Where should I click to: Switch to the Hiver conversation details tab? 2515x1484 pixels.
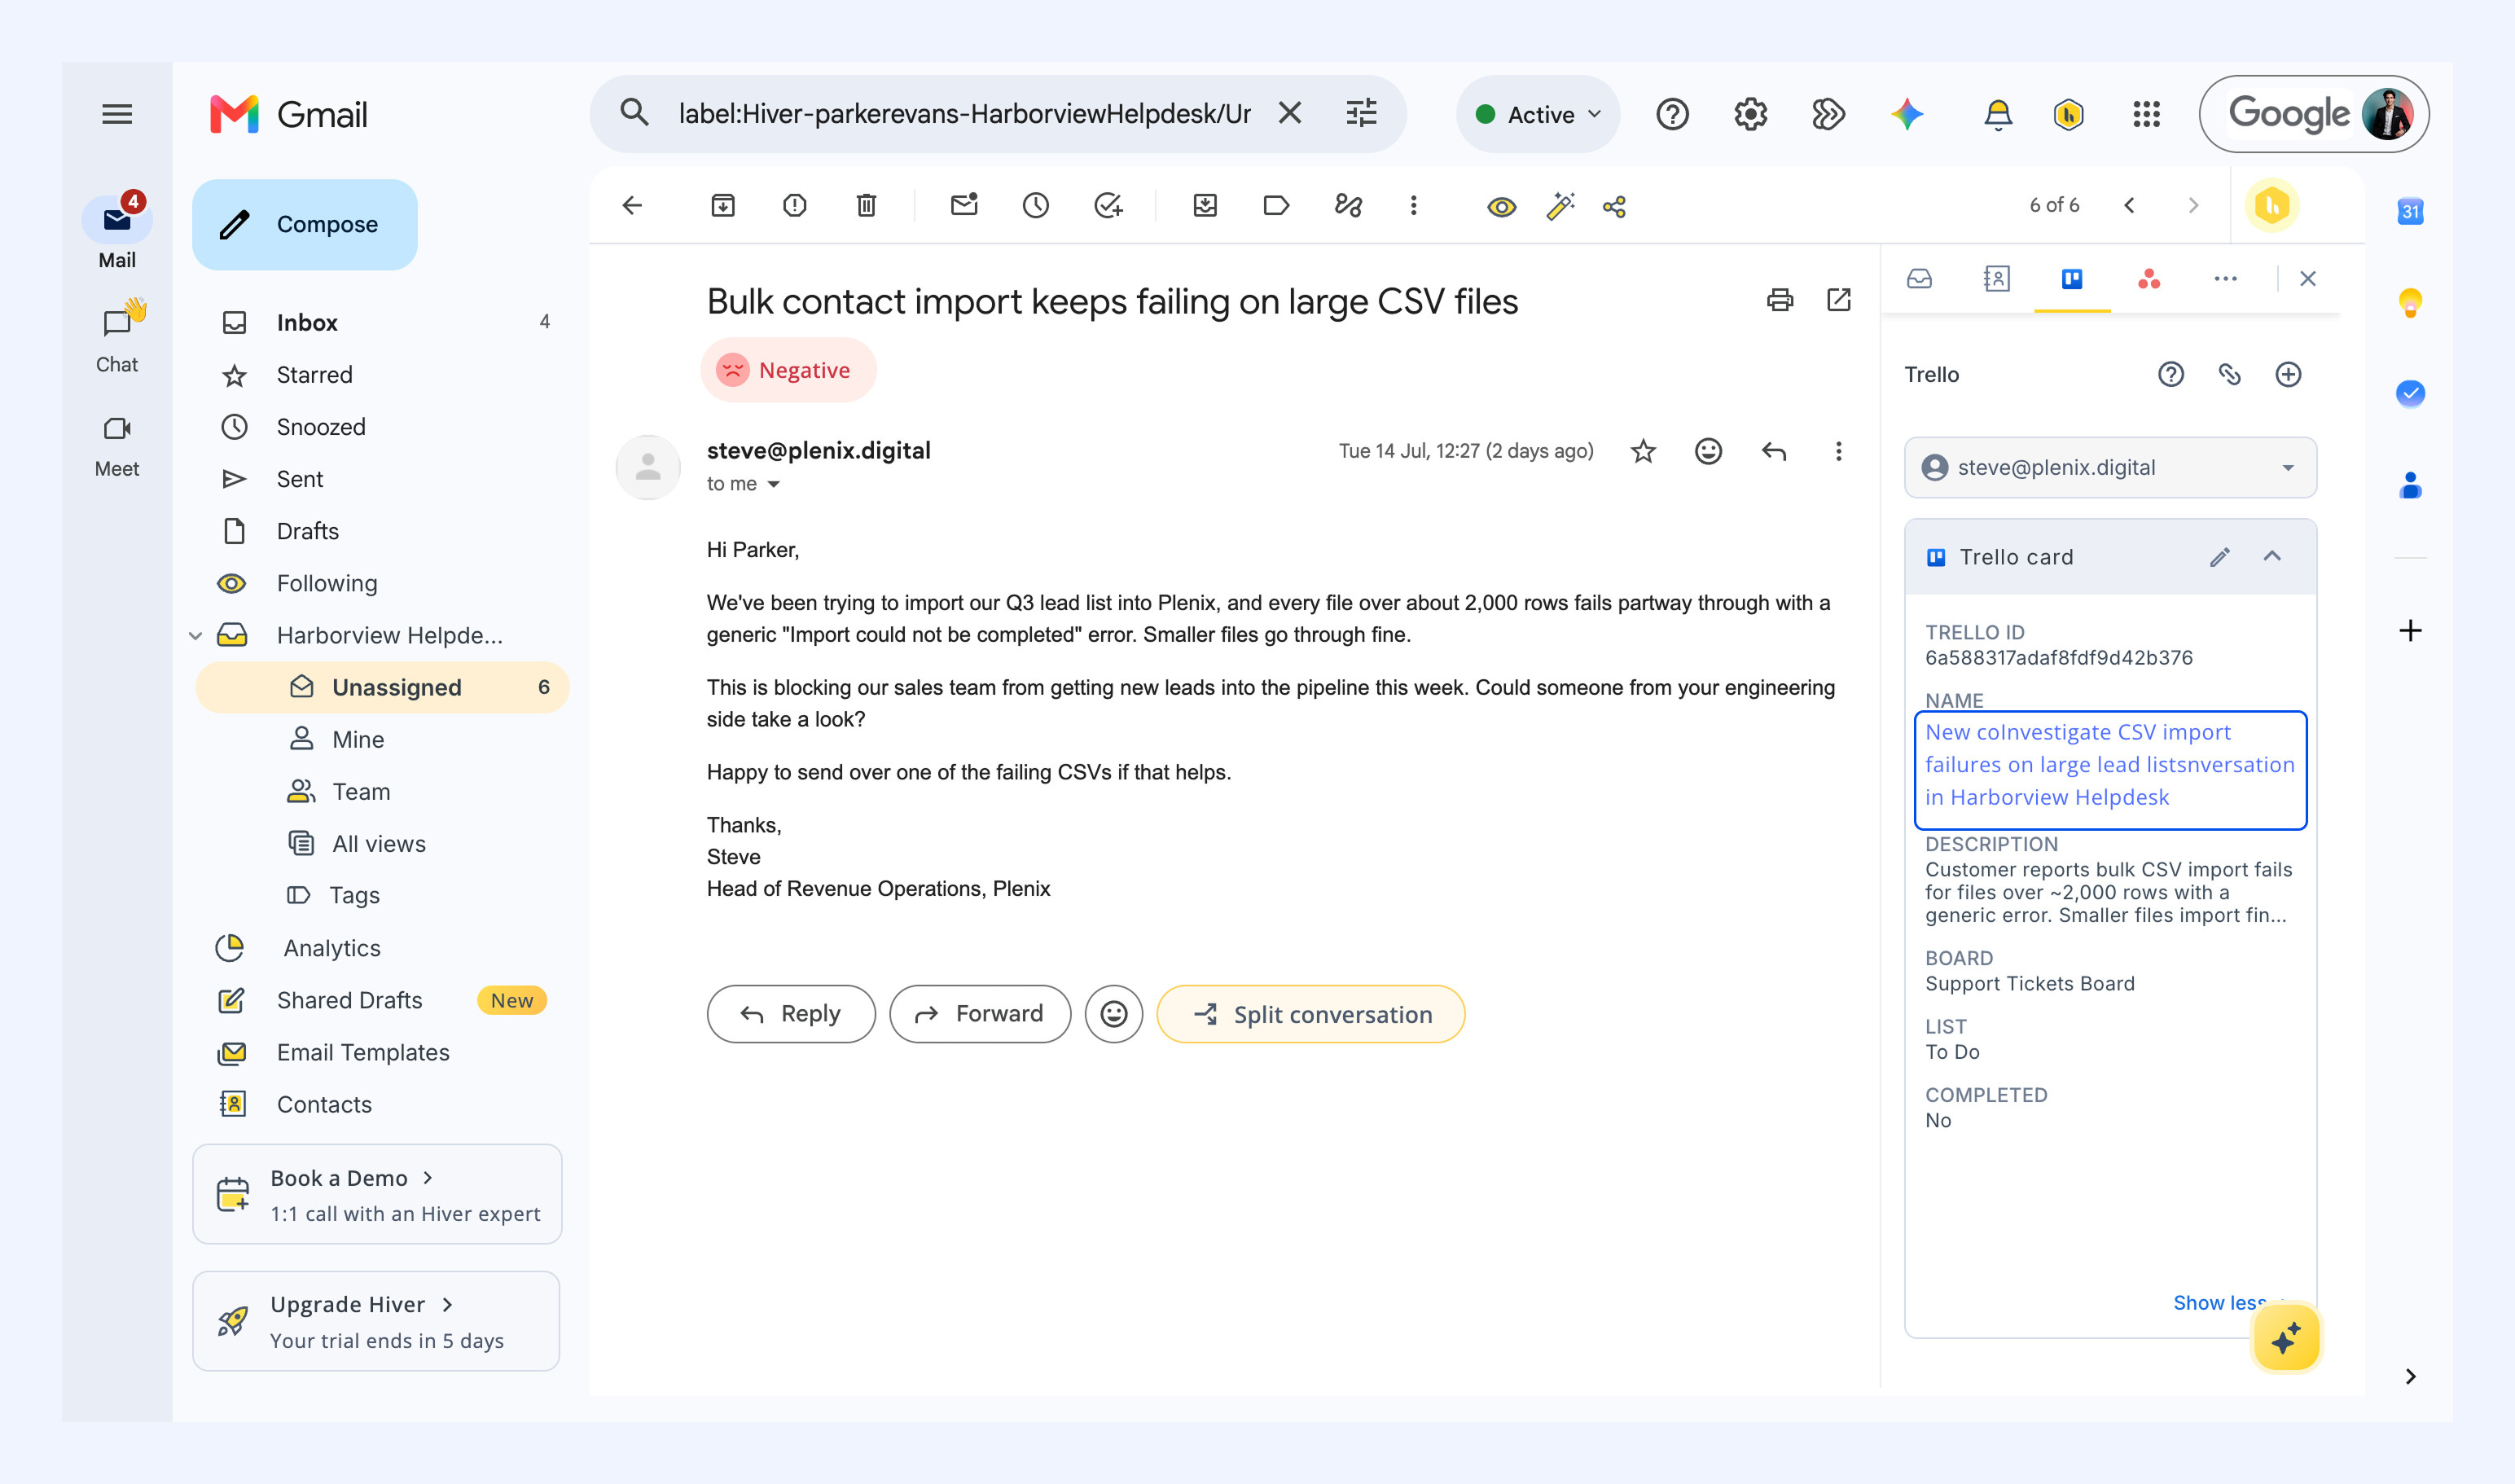[x=1919, y=279]
